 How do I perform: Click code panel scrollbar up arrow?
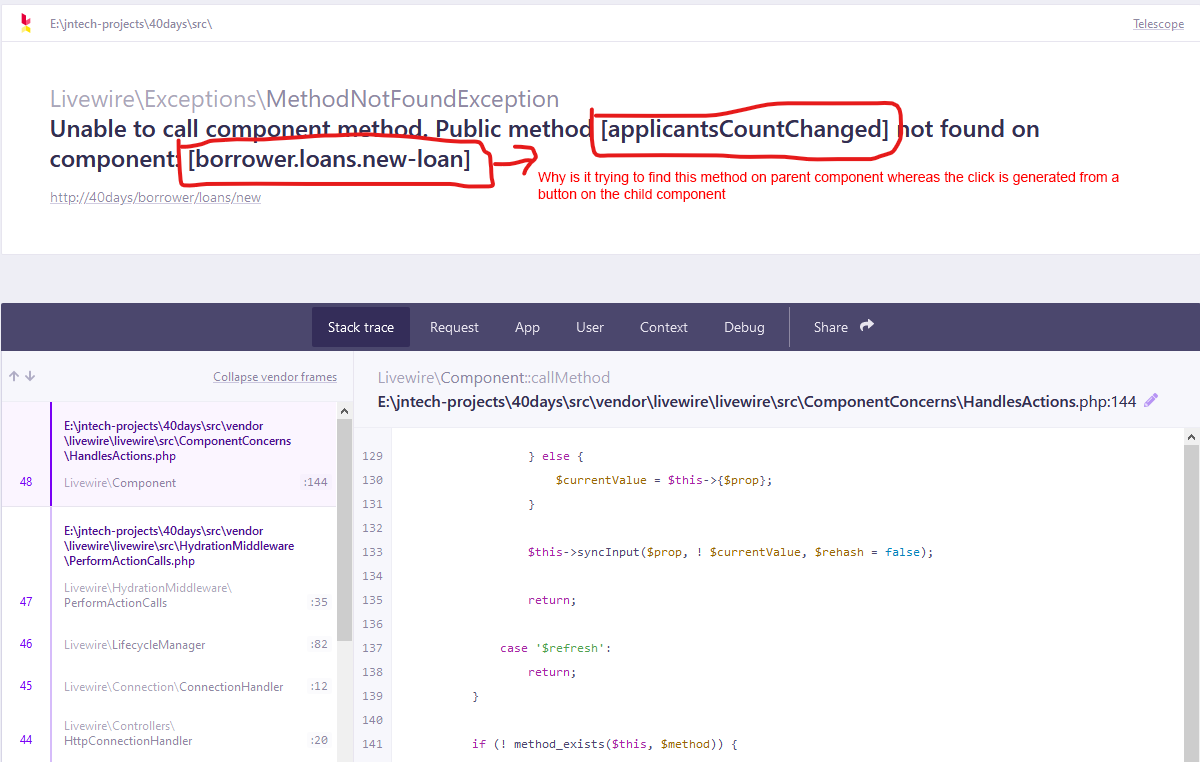[1191, 437]
